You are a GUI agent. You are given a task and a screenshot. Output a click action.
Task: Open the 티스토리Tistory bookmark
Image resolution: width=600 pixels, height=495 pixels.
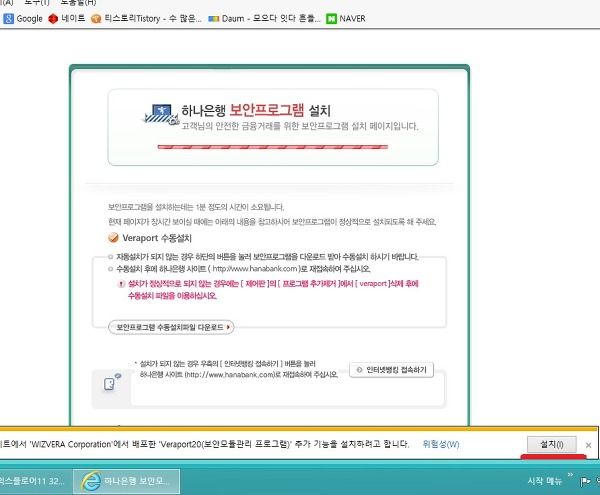click(x=146, y=18)
